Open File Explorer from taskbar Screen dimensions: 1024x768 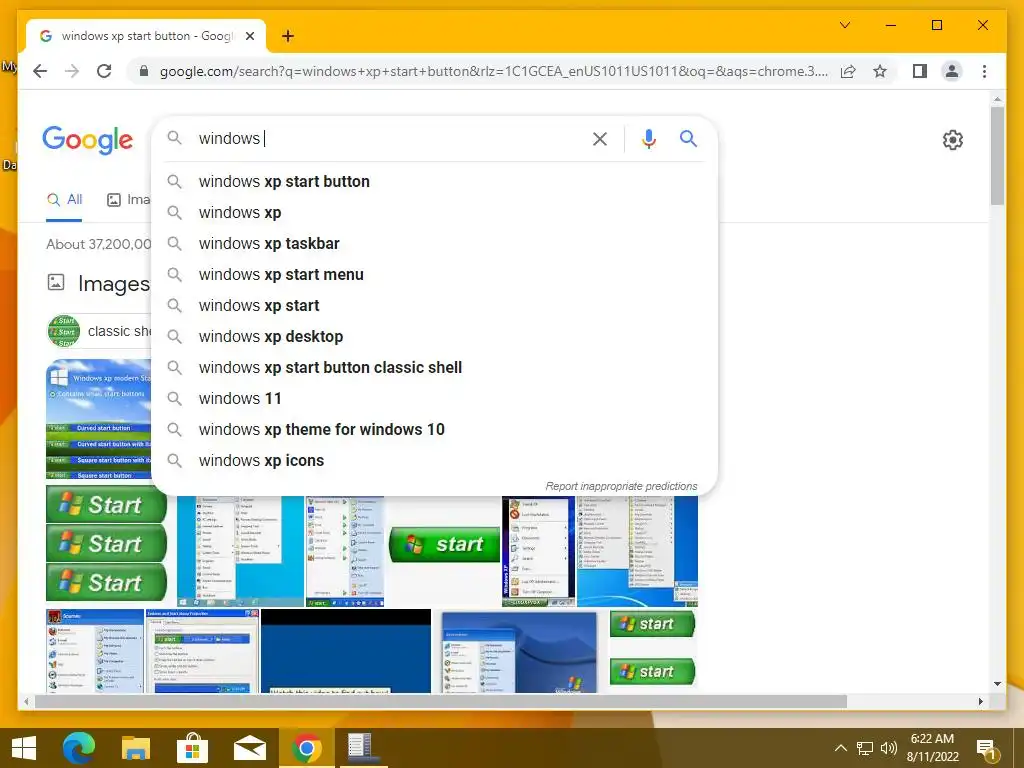coord(136,748)
